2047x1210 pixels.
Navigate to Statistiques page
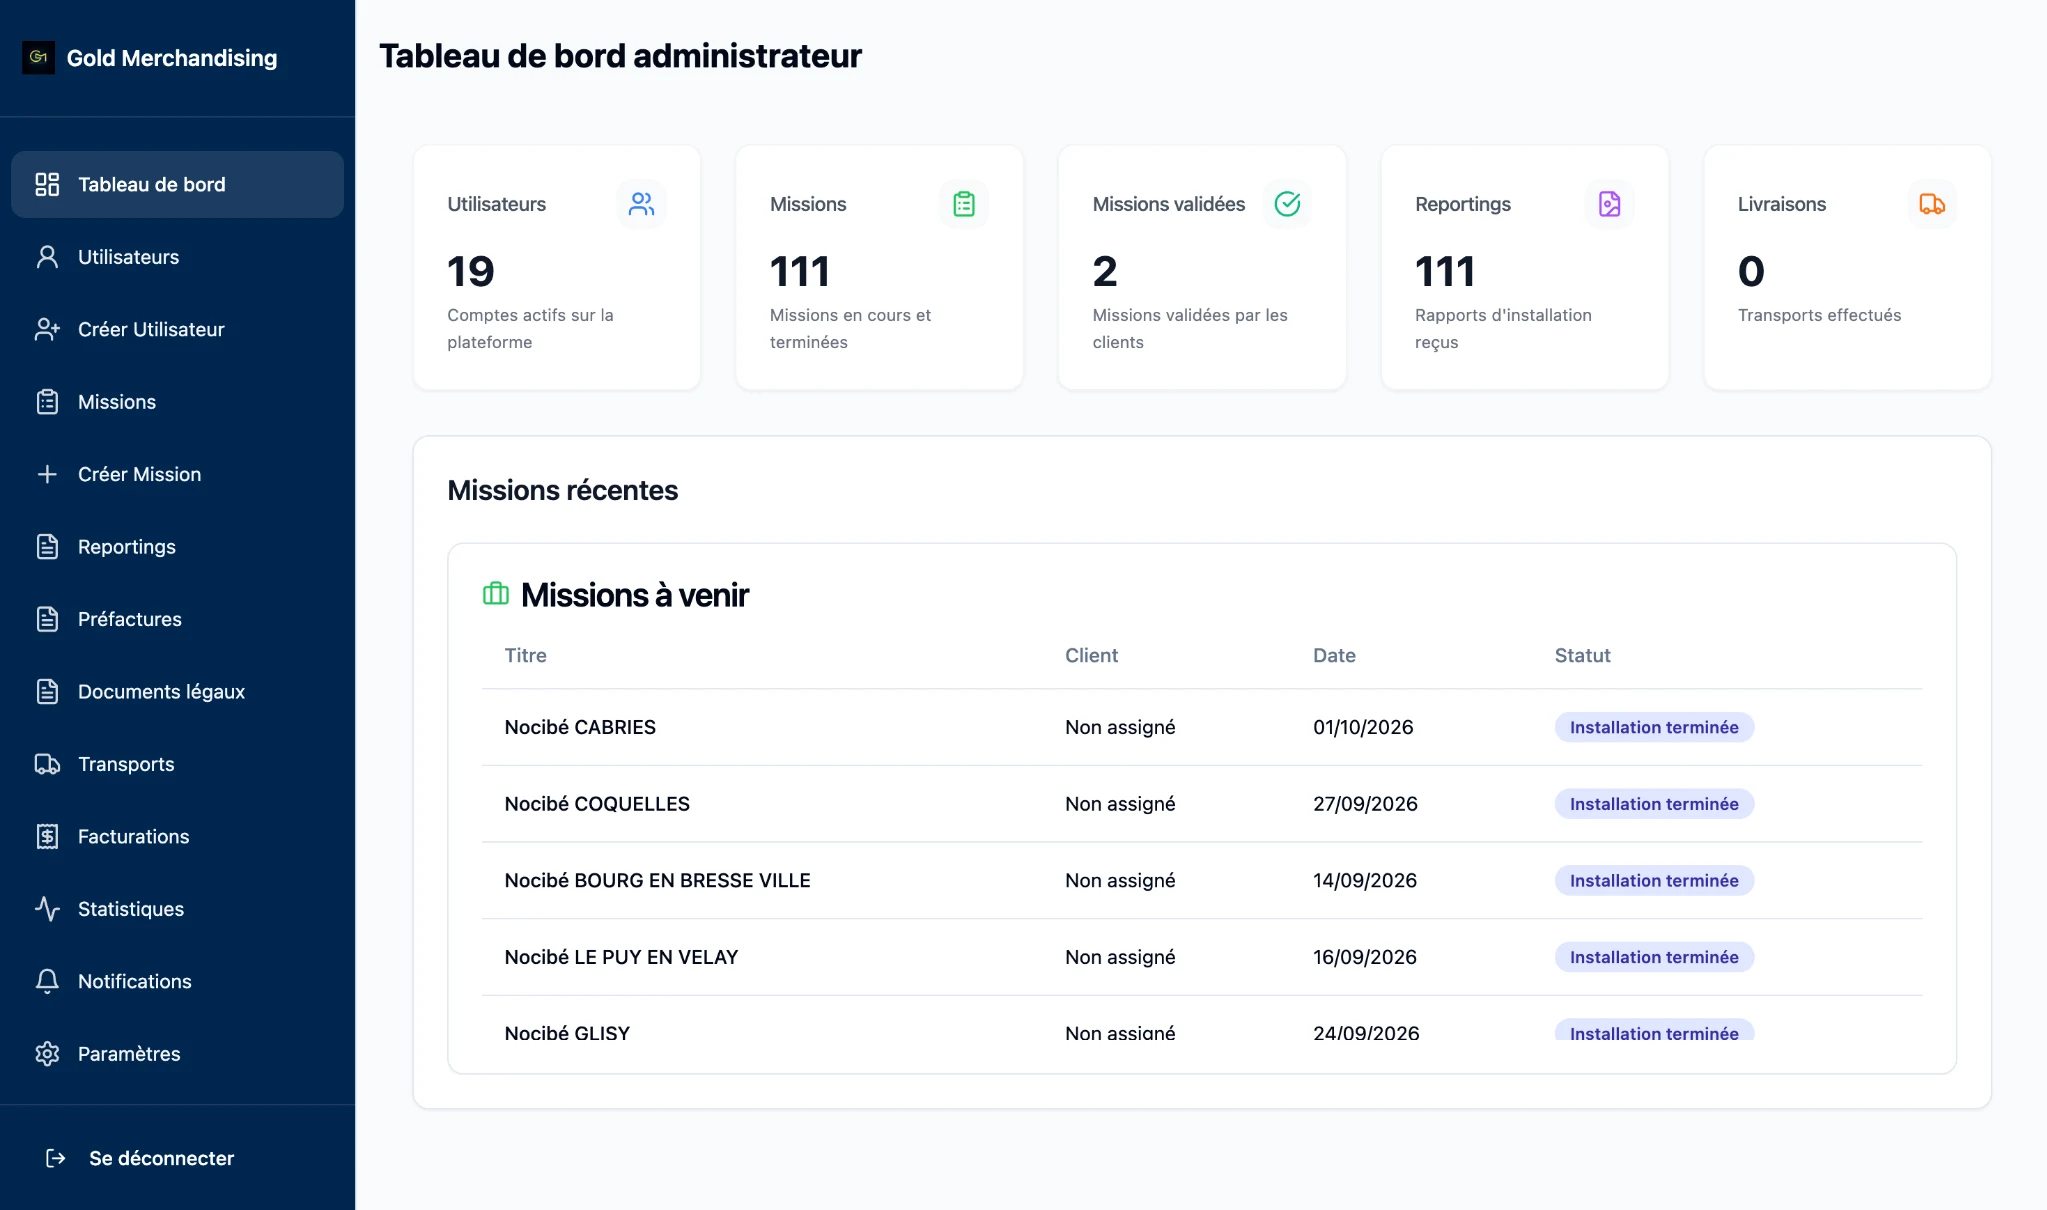coord(177,909)
